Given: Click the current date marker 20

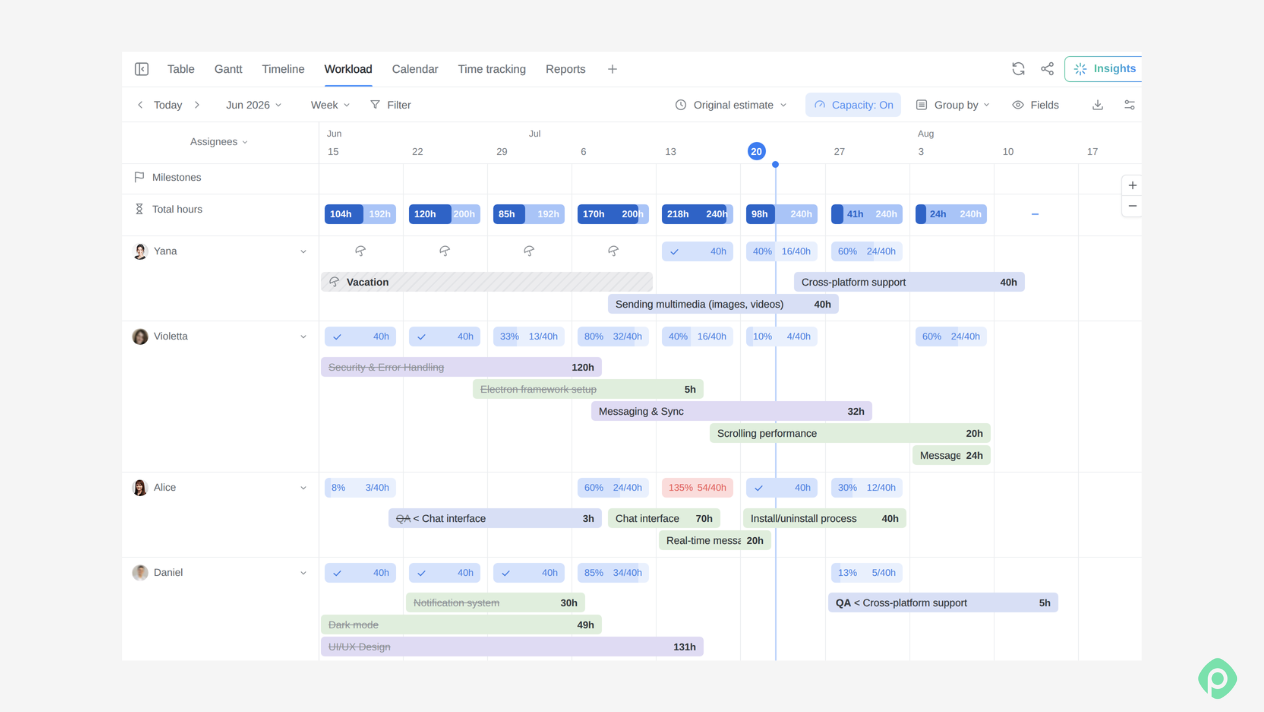Looking at the screenshot, I should coord(756,151).
